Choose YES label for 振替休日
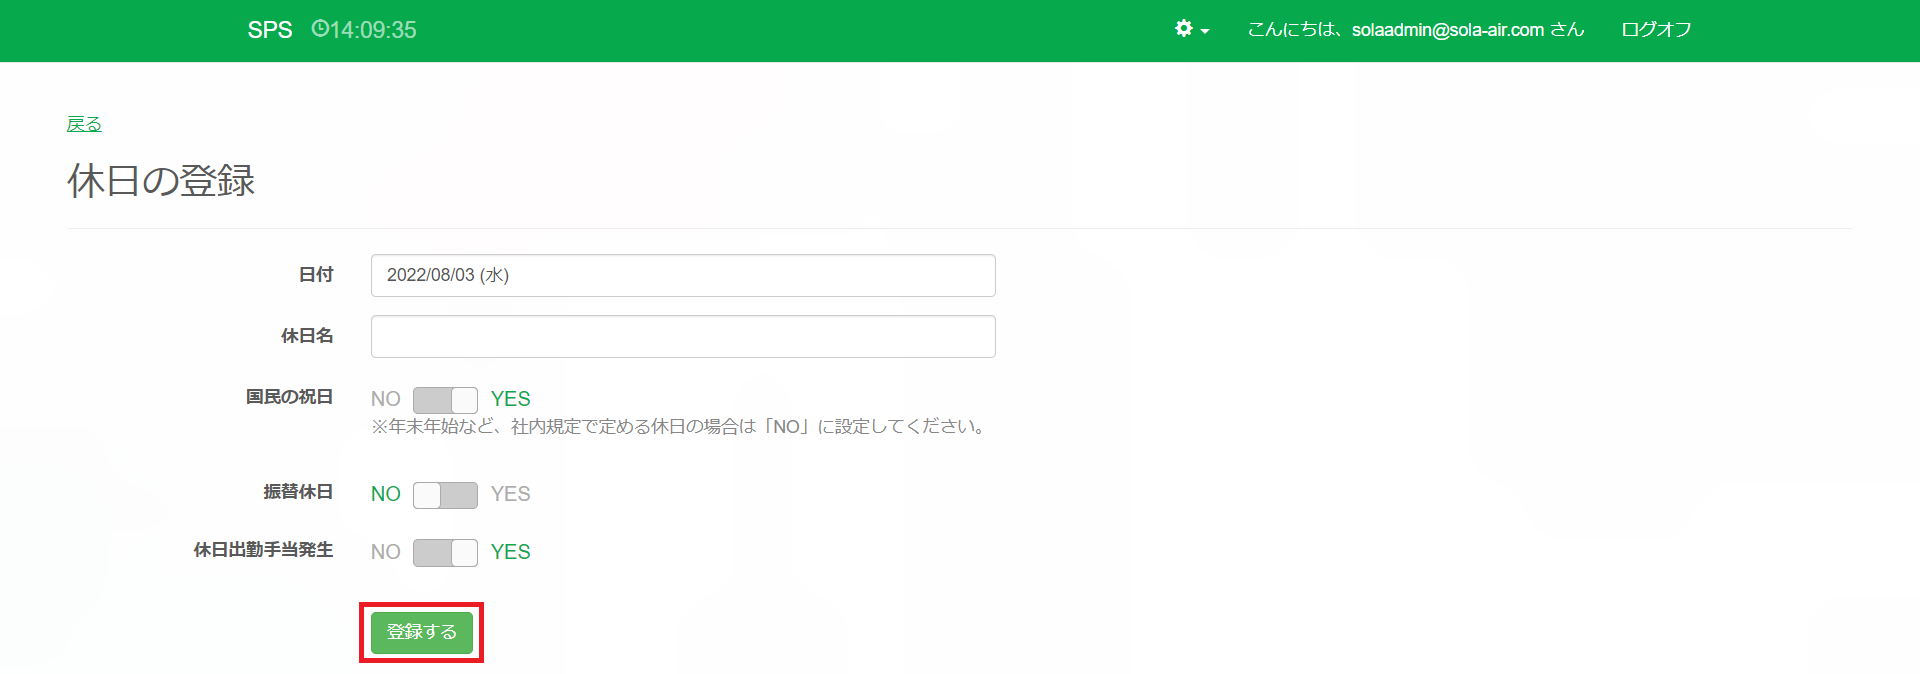Screen dimensions: 1920x674 click(x=510, y=494)
